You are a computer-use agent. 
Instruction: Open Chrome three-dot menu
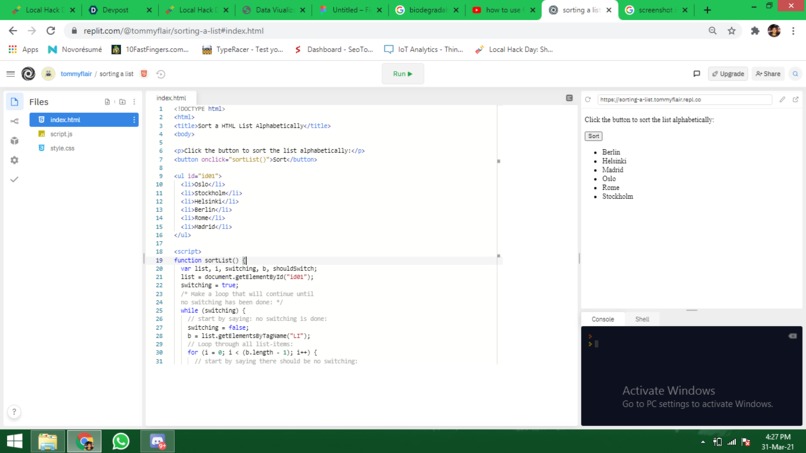(x=793, y=31)
